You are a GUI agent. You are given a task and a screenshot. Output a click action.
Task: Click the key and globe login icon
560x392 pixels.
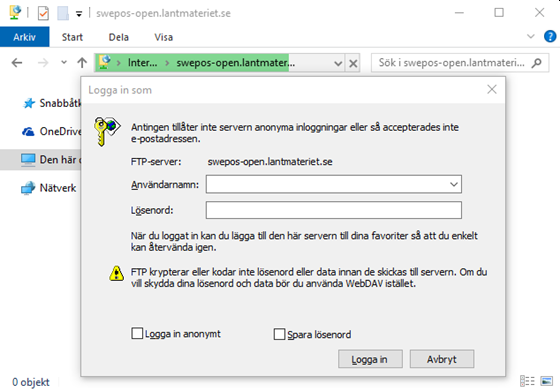(107, 131)
